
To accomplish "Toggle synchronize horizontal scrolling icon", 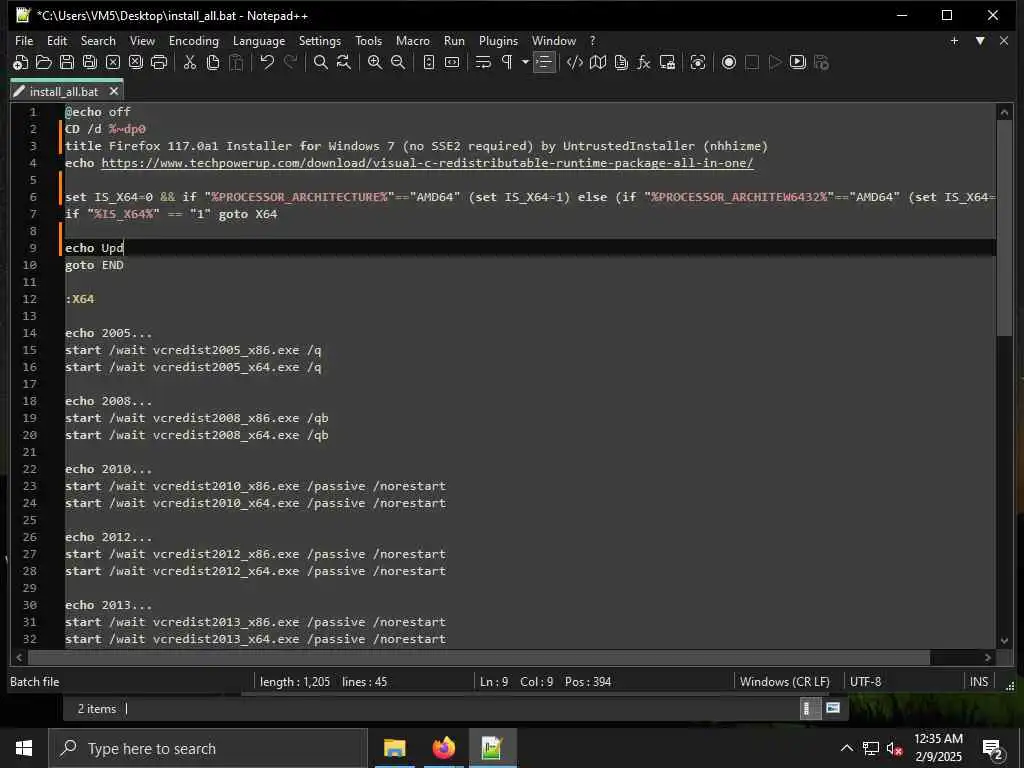I will (452, 63).
